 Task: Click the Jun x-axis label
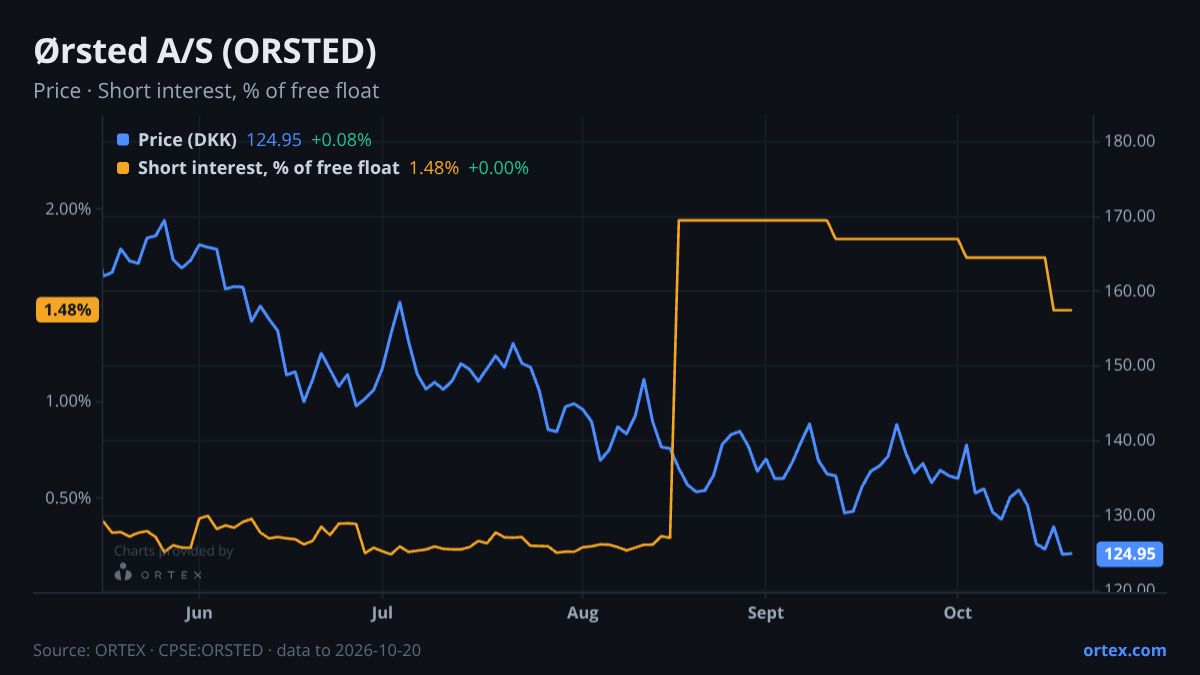[x=199, y=612]
